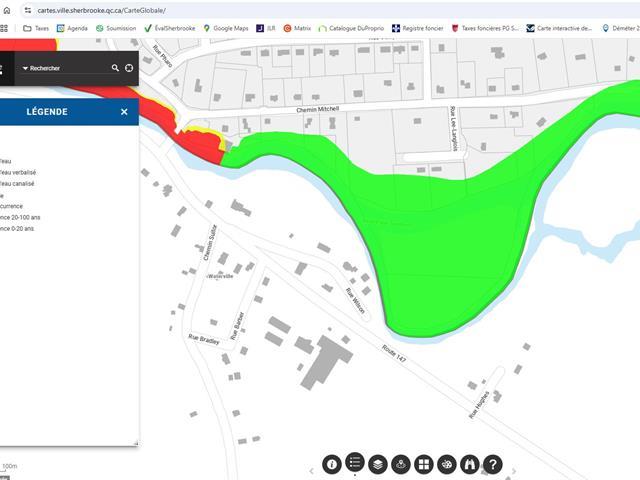The width and height of the screenshot is (640, 480).
Task: Click the location marker tool icon
Action: pos(401,465)
